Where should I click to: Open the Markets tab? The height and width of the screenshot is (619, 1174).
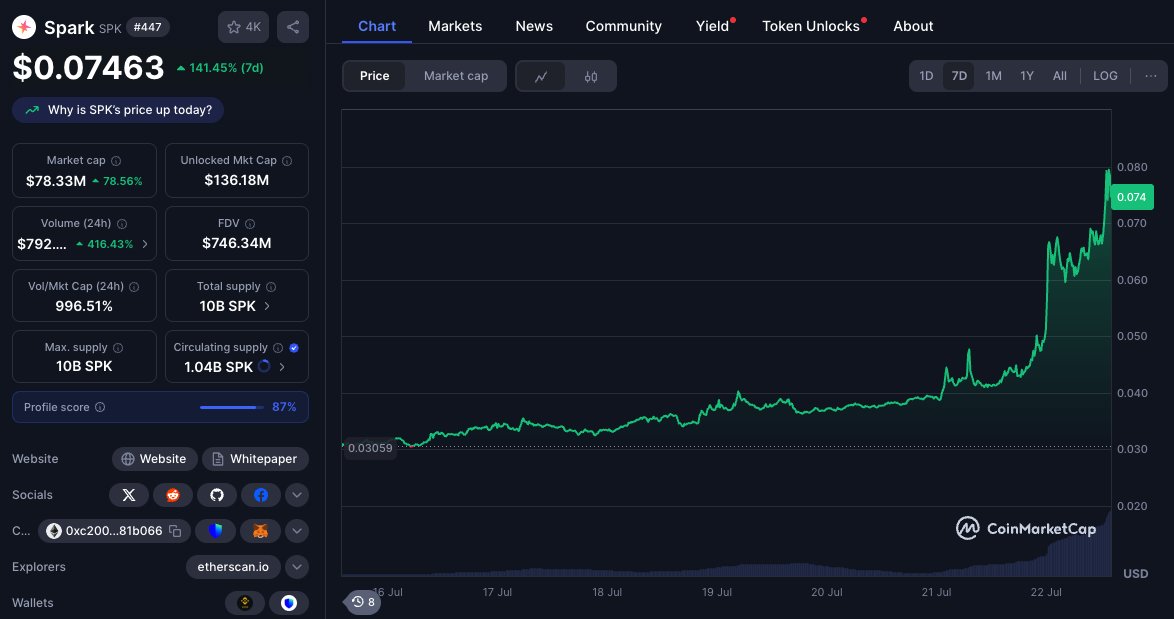(x=455, y=26)
